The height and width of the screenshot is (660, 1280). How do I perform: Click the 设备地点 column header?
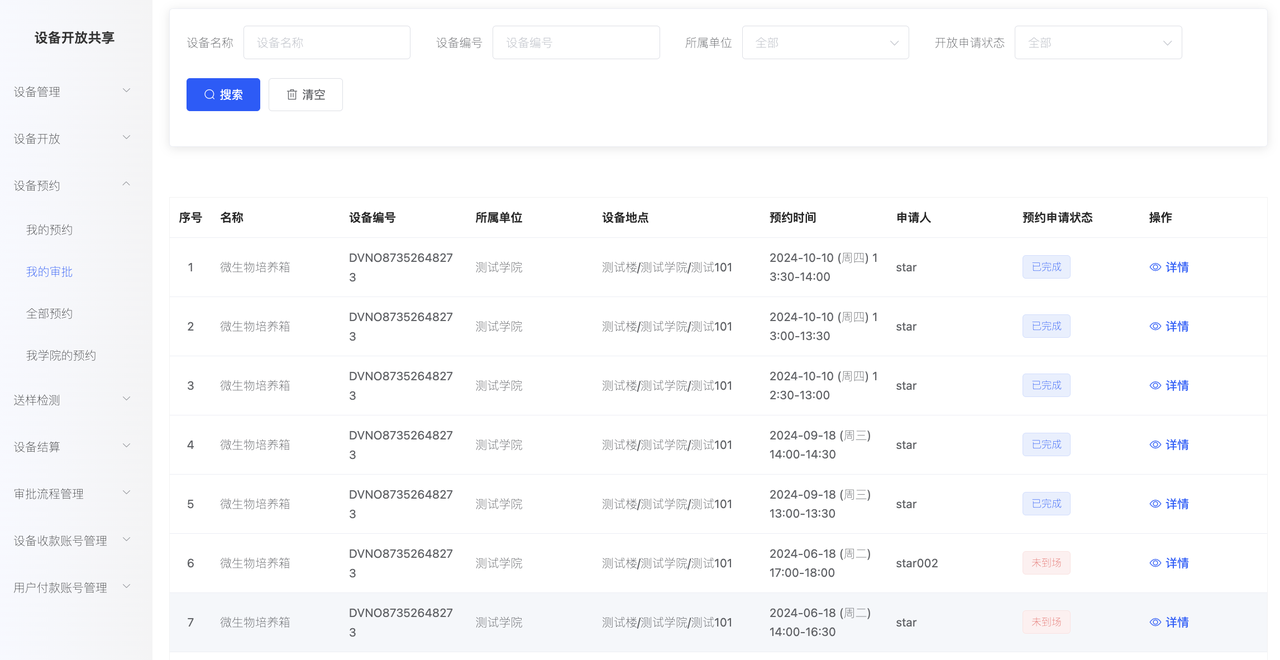click(x=625, y=217)
